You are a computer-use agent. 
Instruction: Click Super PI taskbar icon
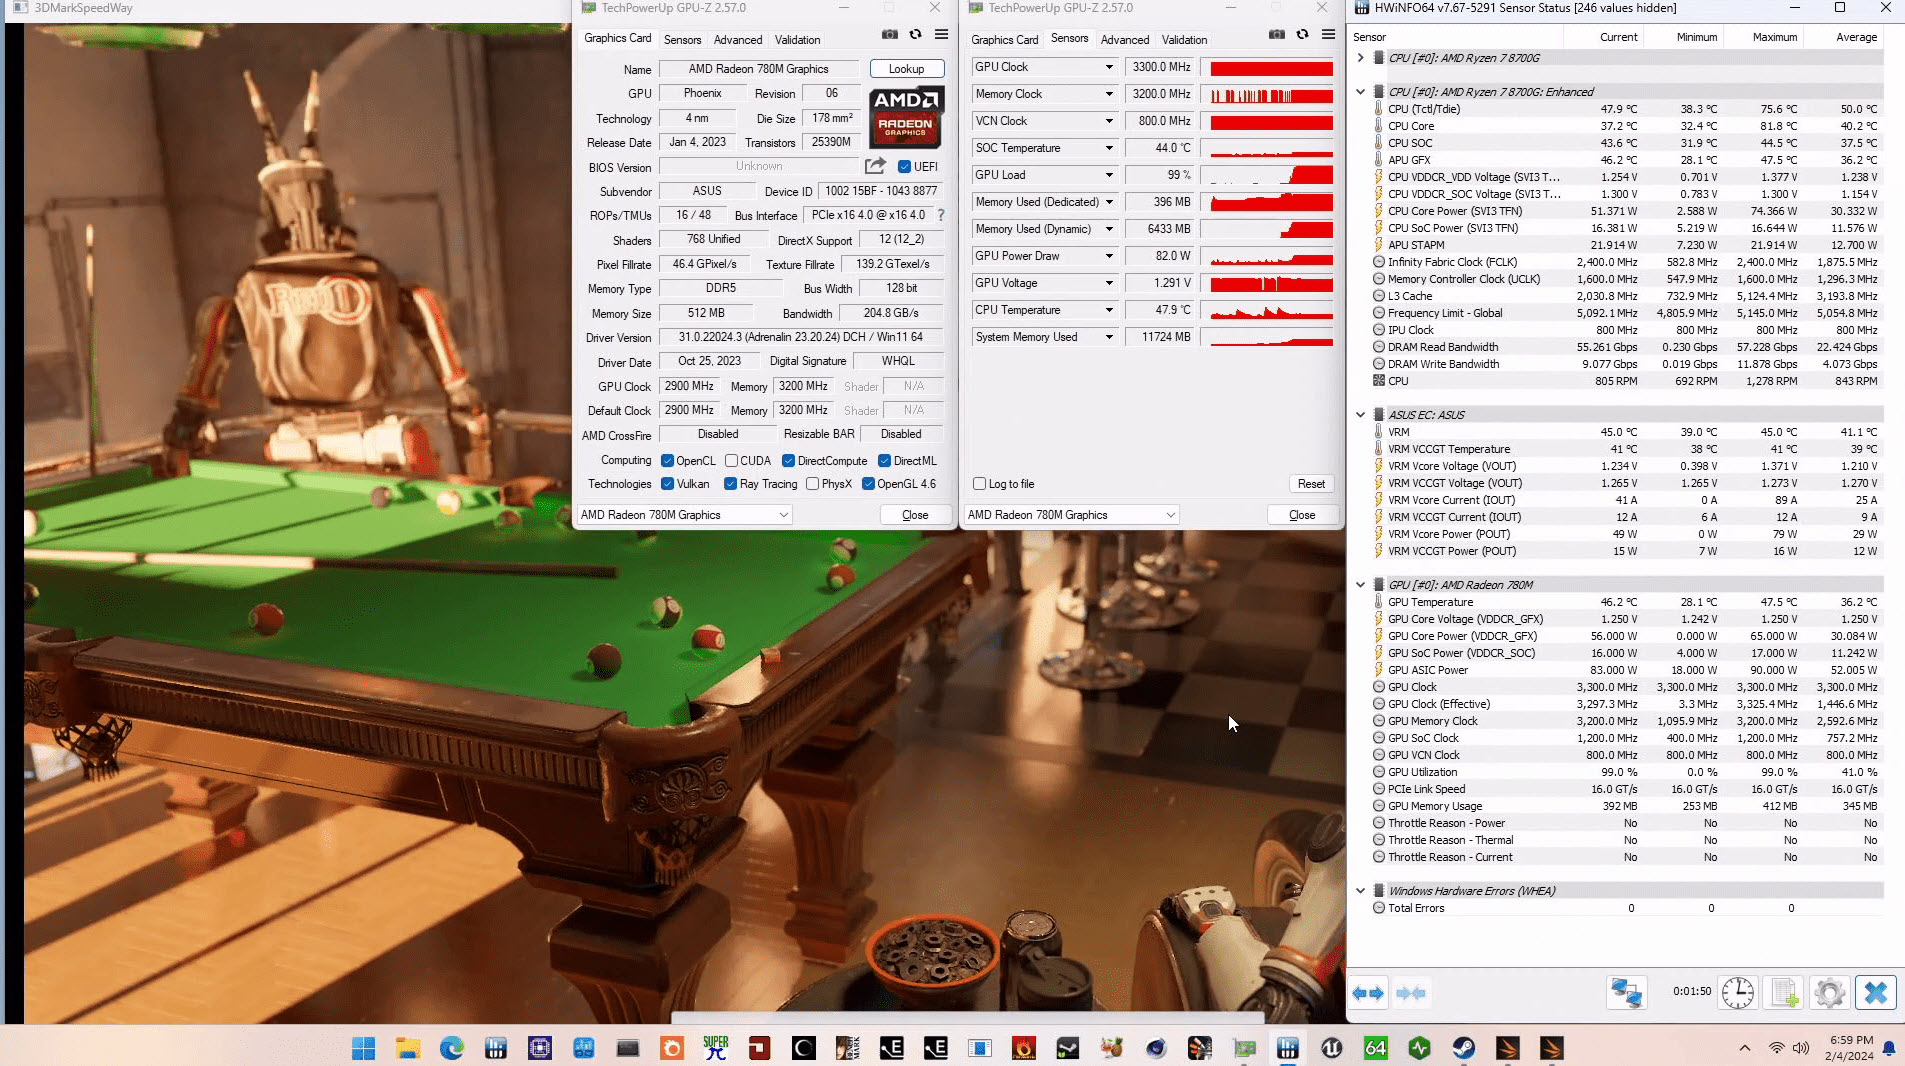(716, 1048)
